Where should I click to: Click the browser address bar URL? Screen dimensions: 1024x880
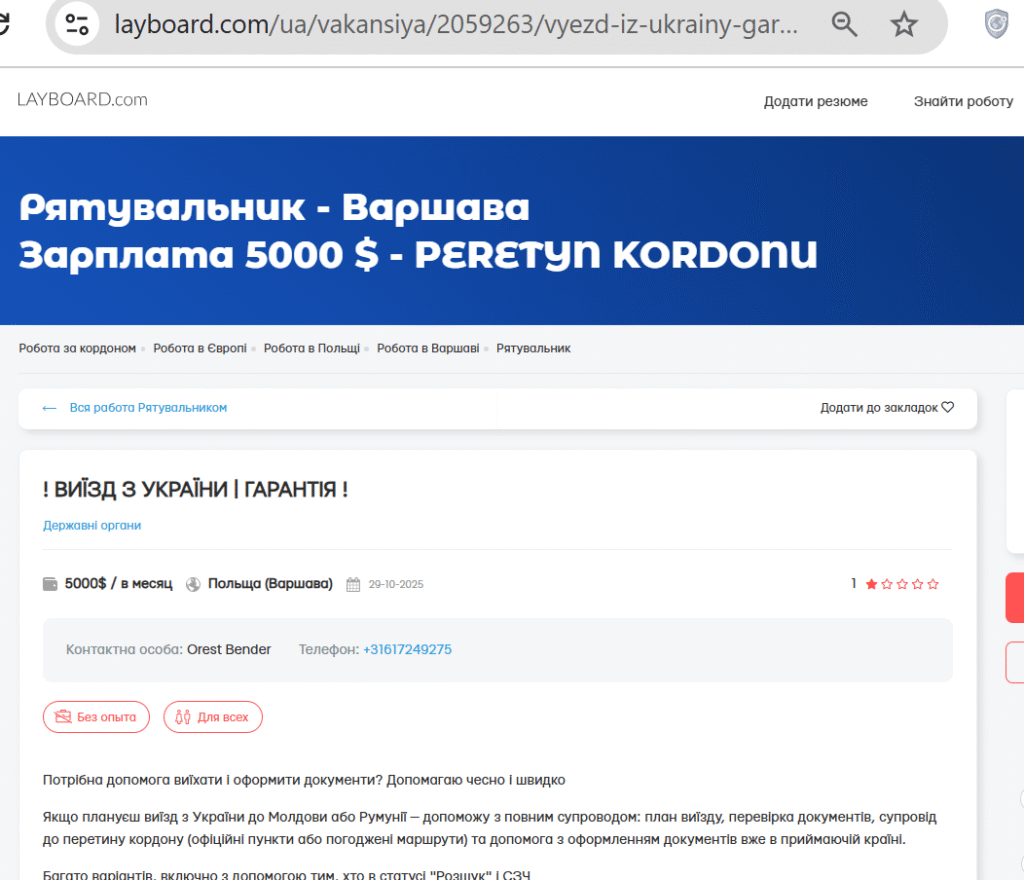455,24
